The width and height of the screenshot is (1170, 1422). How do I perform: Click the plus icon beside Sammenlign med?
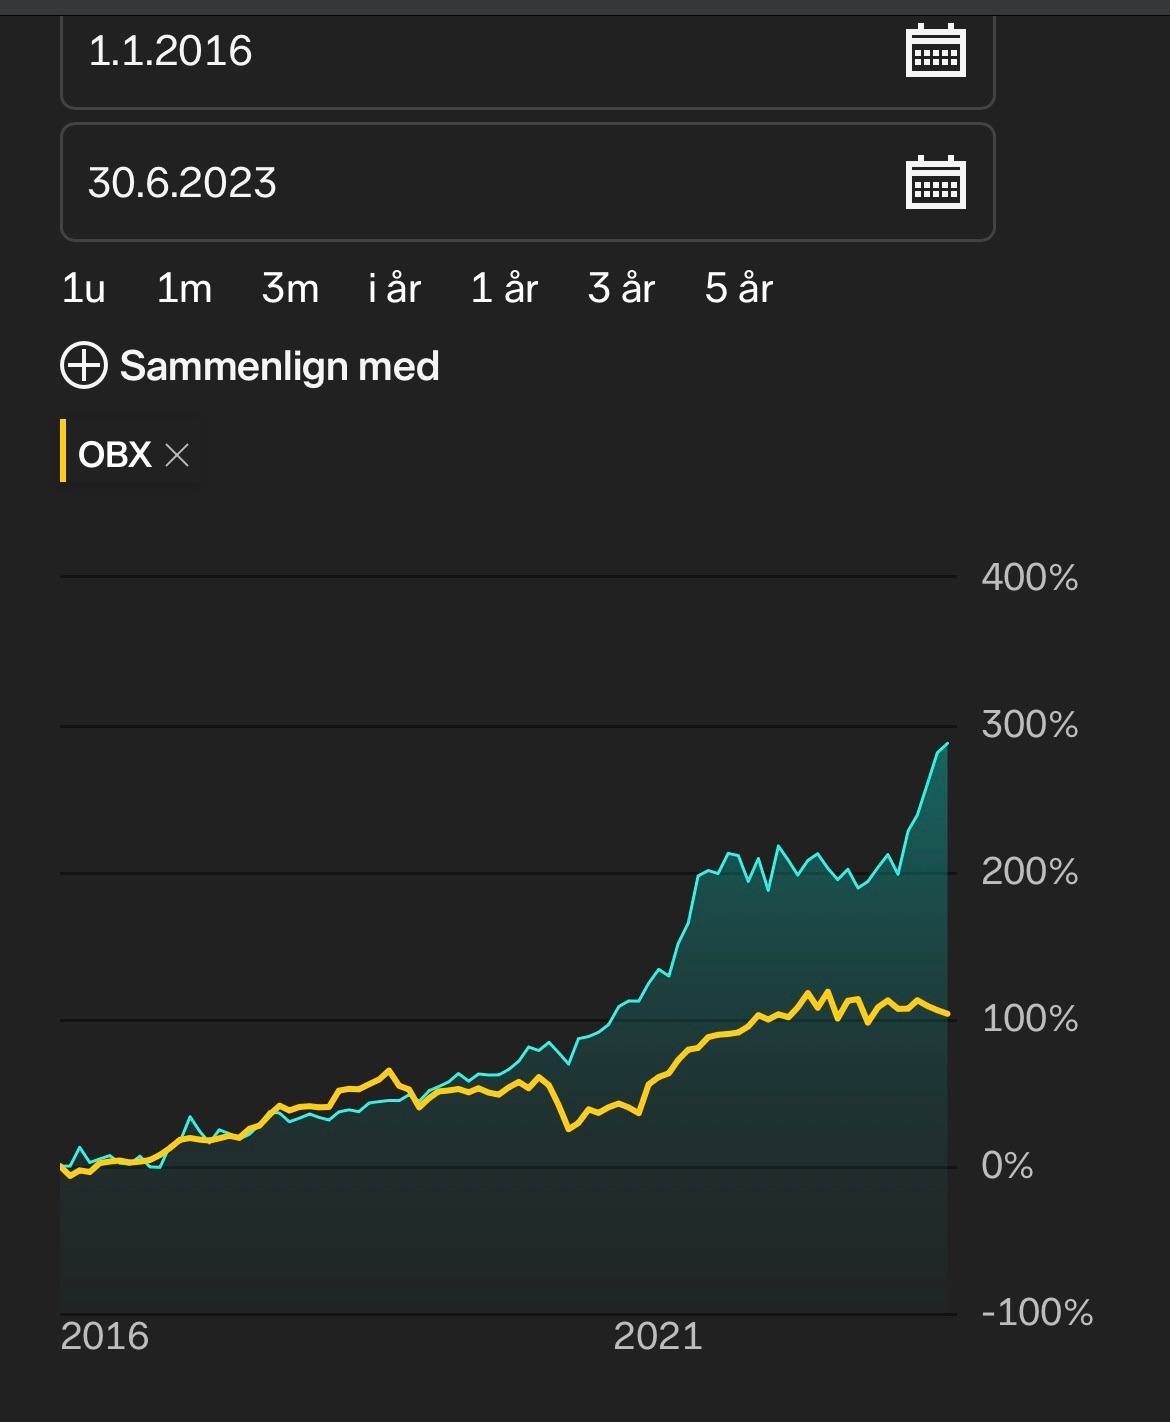coord(84,366)
